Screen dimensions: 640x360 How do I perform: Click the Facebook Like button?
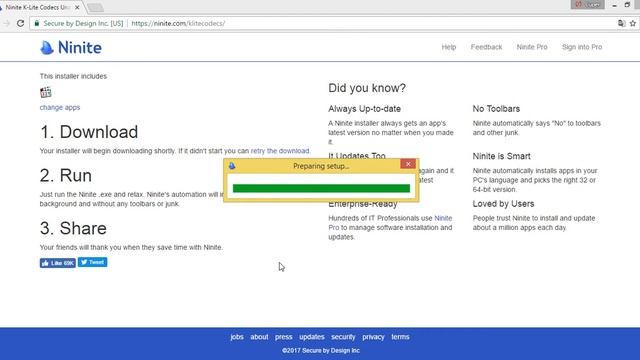click(x=58, y=263)
